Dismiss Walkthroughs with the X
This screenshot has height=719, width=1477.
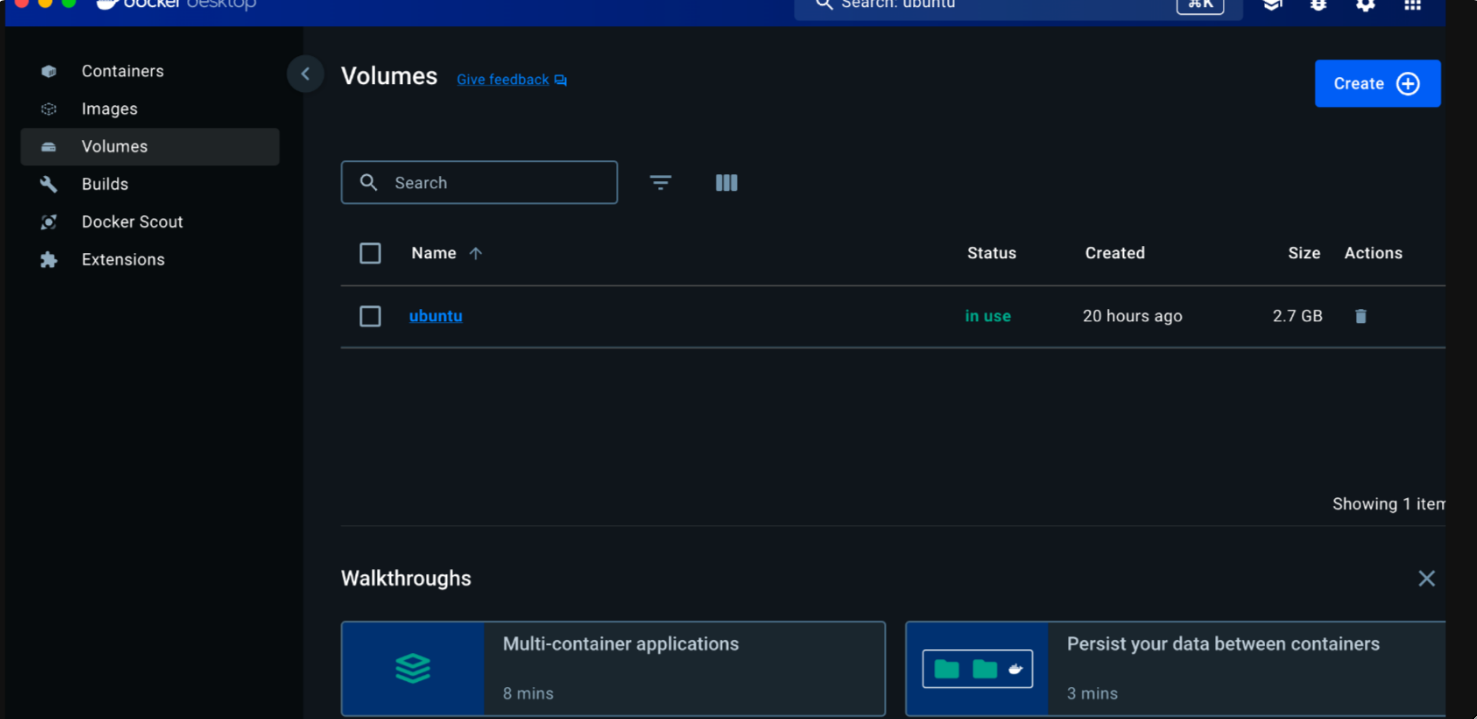pos(1427,578)
